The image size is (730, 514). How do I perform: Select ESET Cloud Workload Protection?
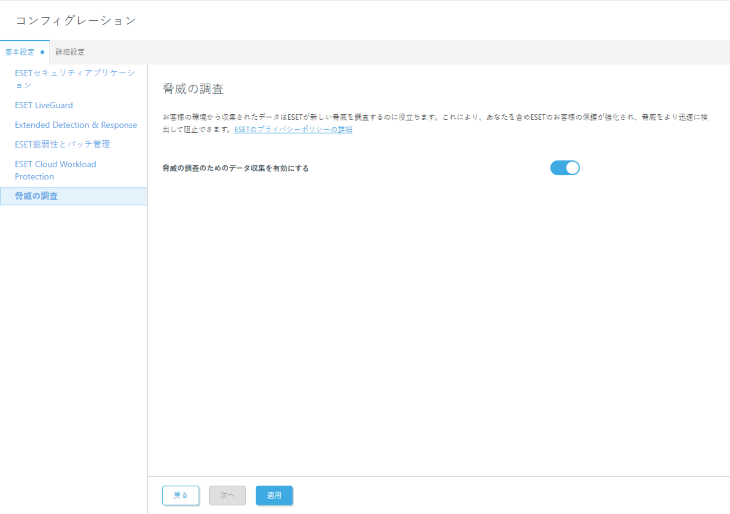coord(55,170)
